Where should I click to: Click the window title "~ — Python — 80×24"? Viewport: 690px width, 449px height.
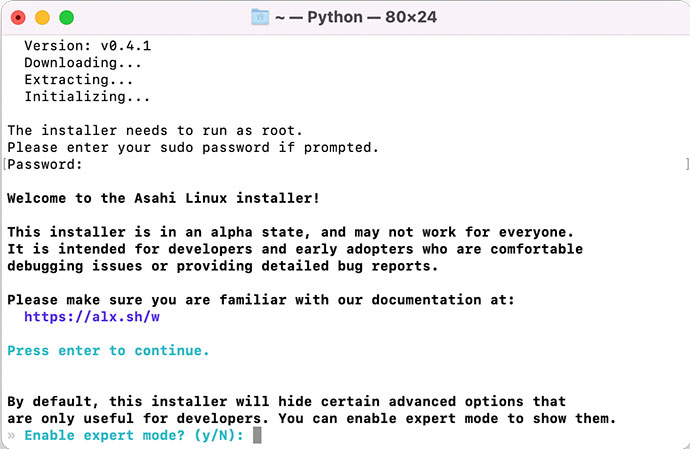click(357, 17)
